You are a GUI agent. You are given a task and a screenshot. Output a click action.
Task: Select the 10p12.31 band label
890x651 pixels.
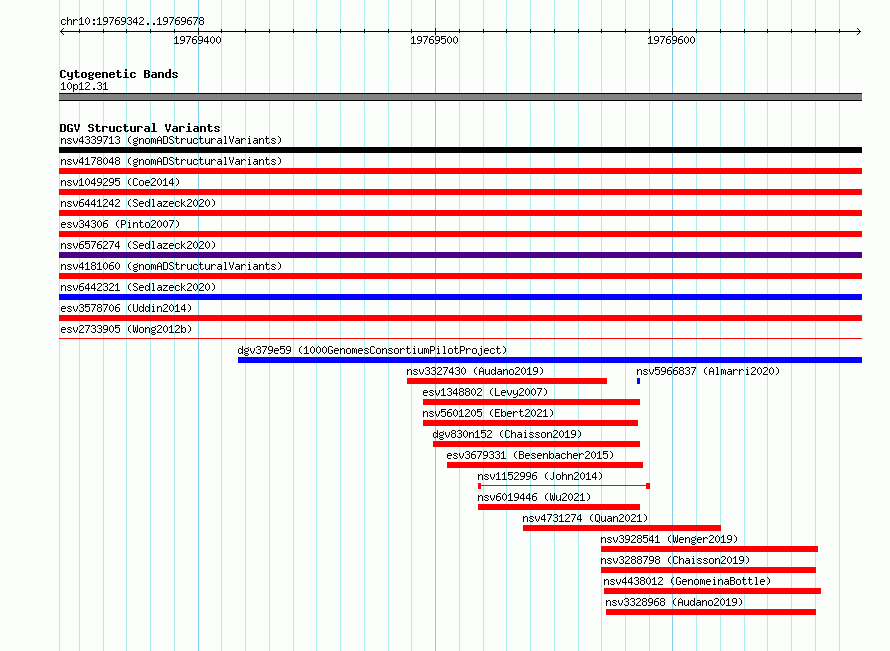pos(84,86)
